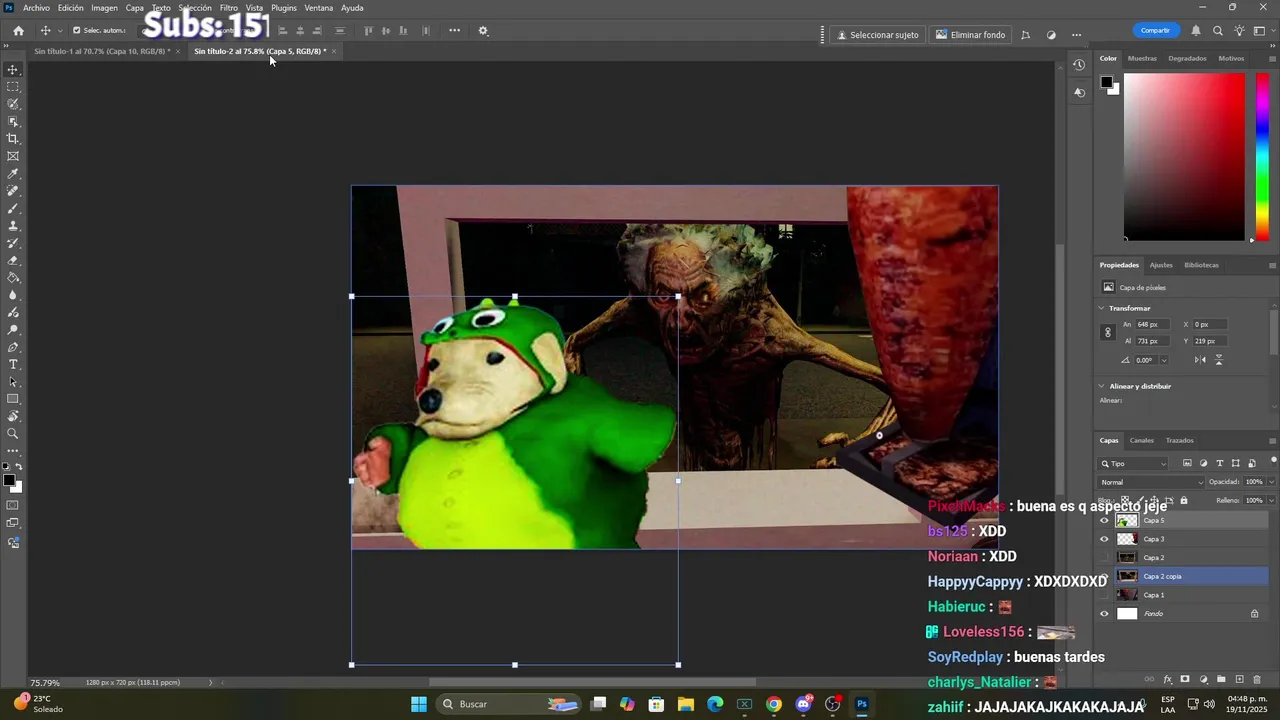Select the Hand tool
The height and width of the screenshot is (720, 1280).
click(13, 416)
